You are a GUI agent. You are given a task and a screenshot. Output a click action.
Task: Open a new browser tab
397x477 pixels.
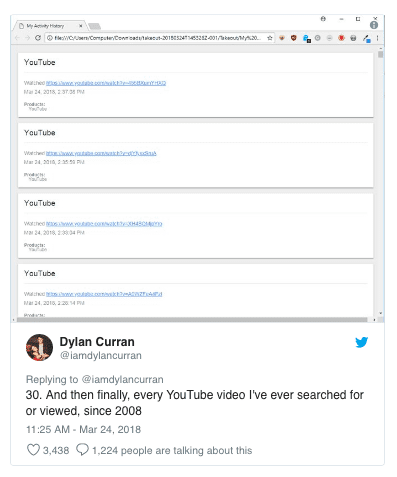95,26
